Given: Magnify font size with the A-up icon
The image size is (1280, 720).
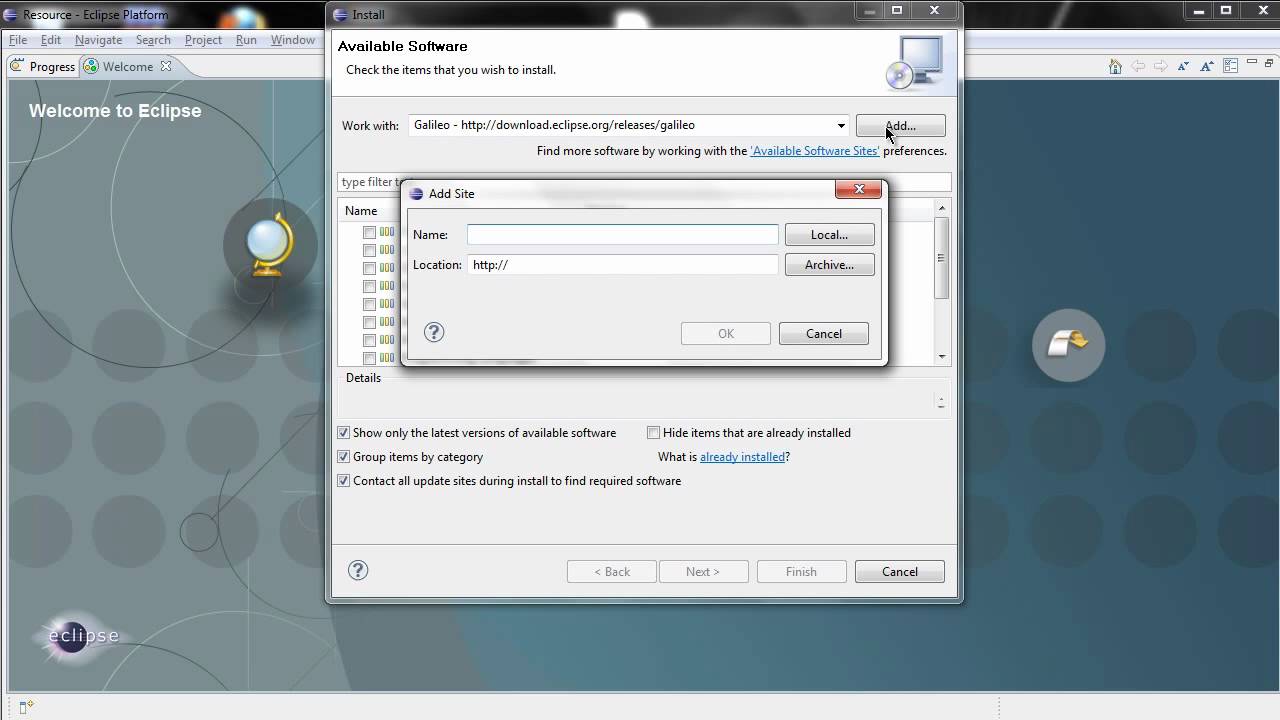Looking at the screenshot, I should click(x=1207, y=66).
